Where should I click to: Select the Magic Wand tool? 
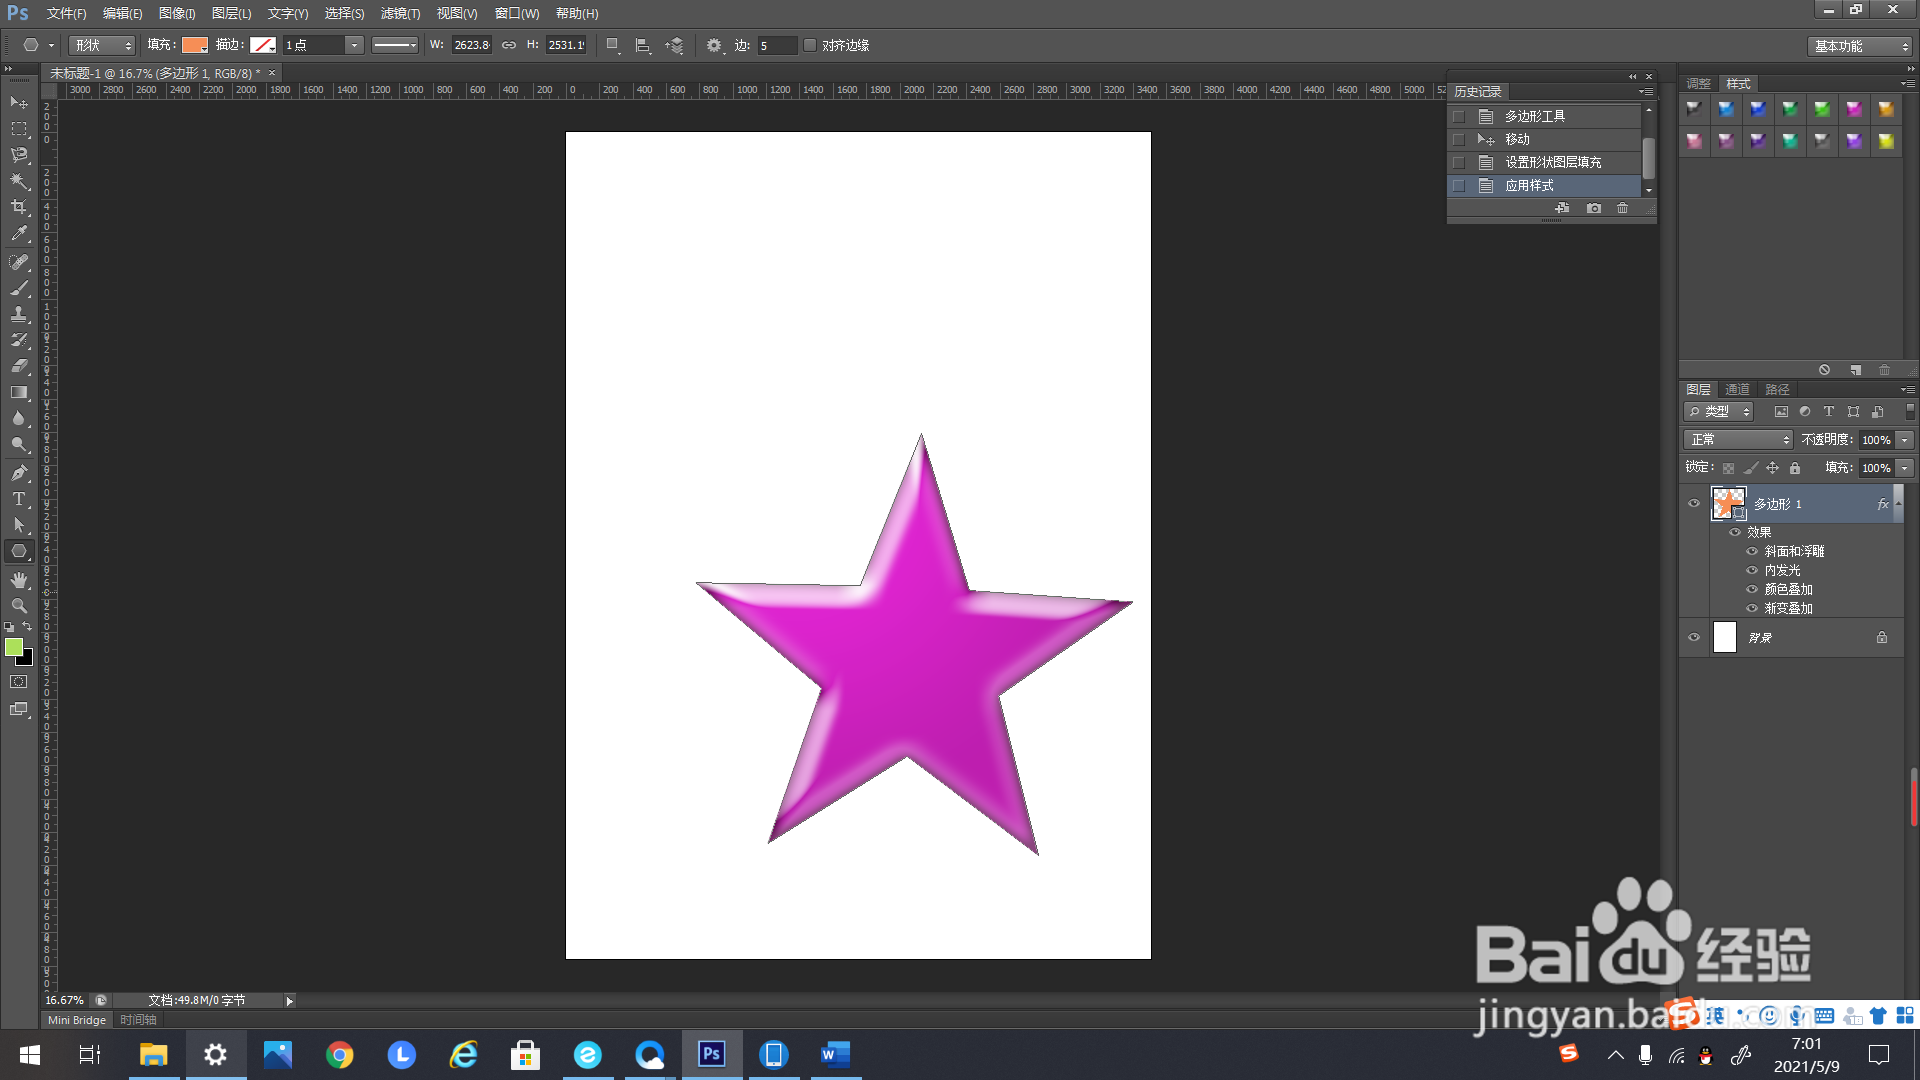(19, 181)
